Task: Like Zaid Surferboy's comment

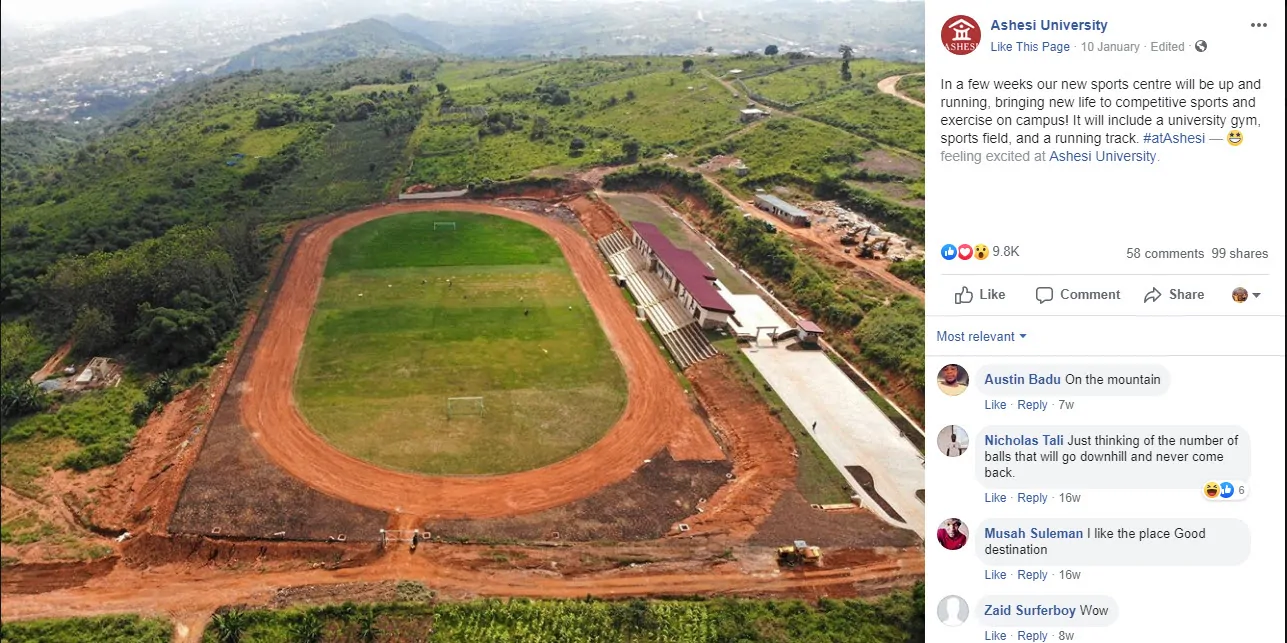Action: 995,636
